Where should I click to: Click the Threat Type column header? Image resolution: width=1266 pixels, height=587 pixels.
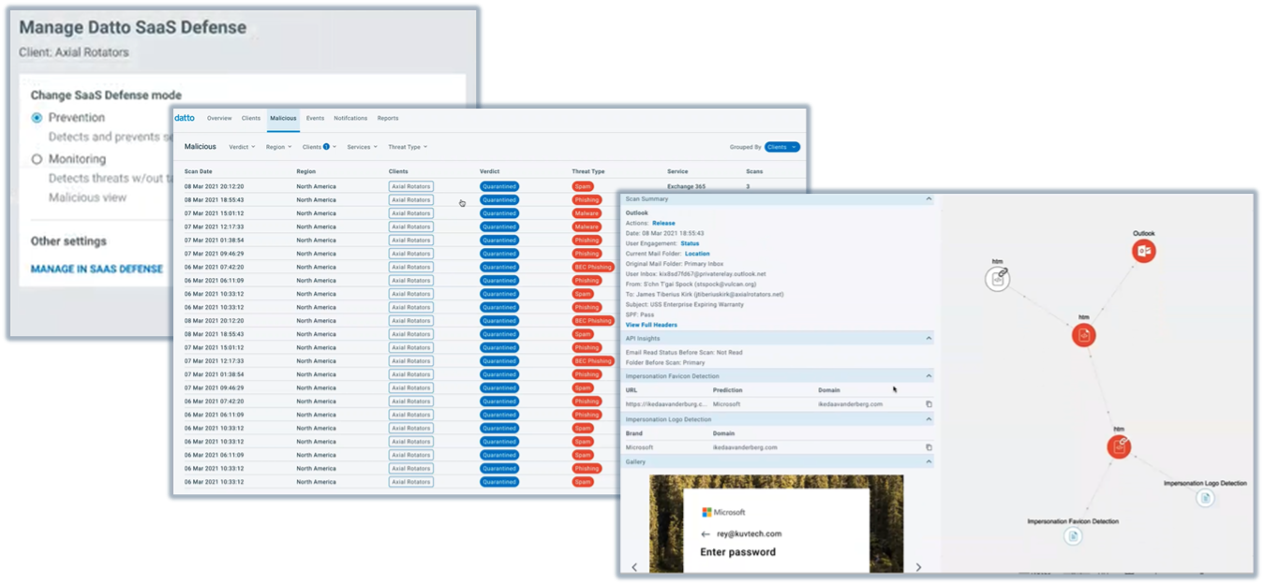tap(588, 171)
